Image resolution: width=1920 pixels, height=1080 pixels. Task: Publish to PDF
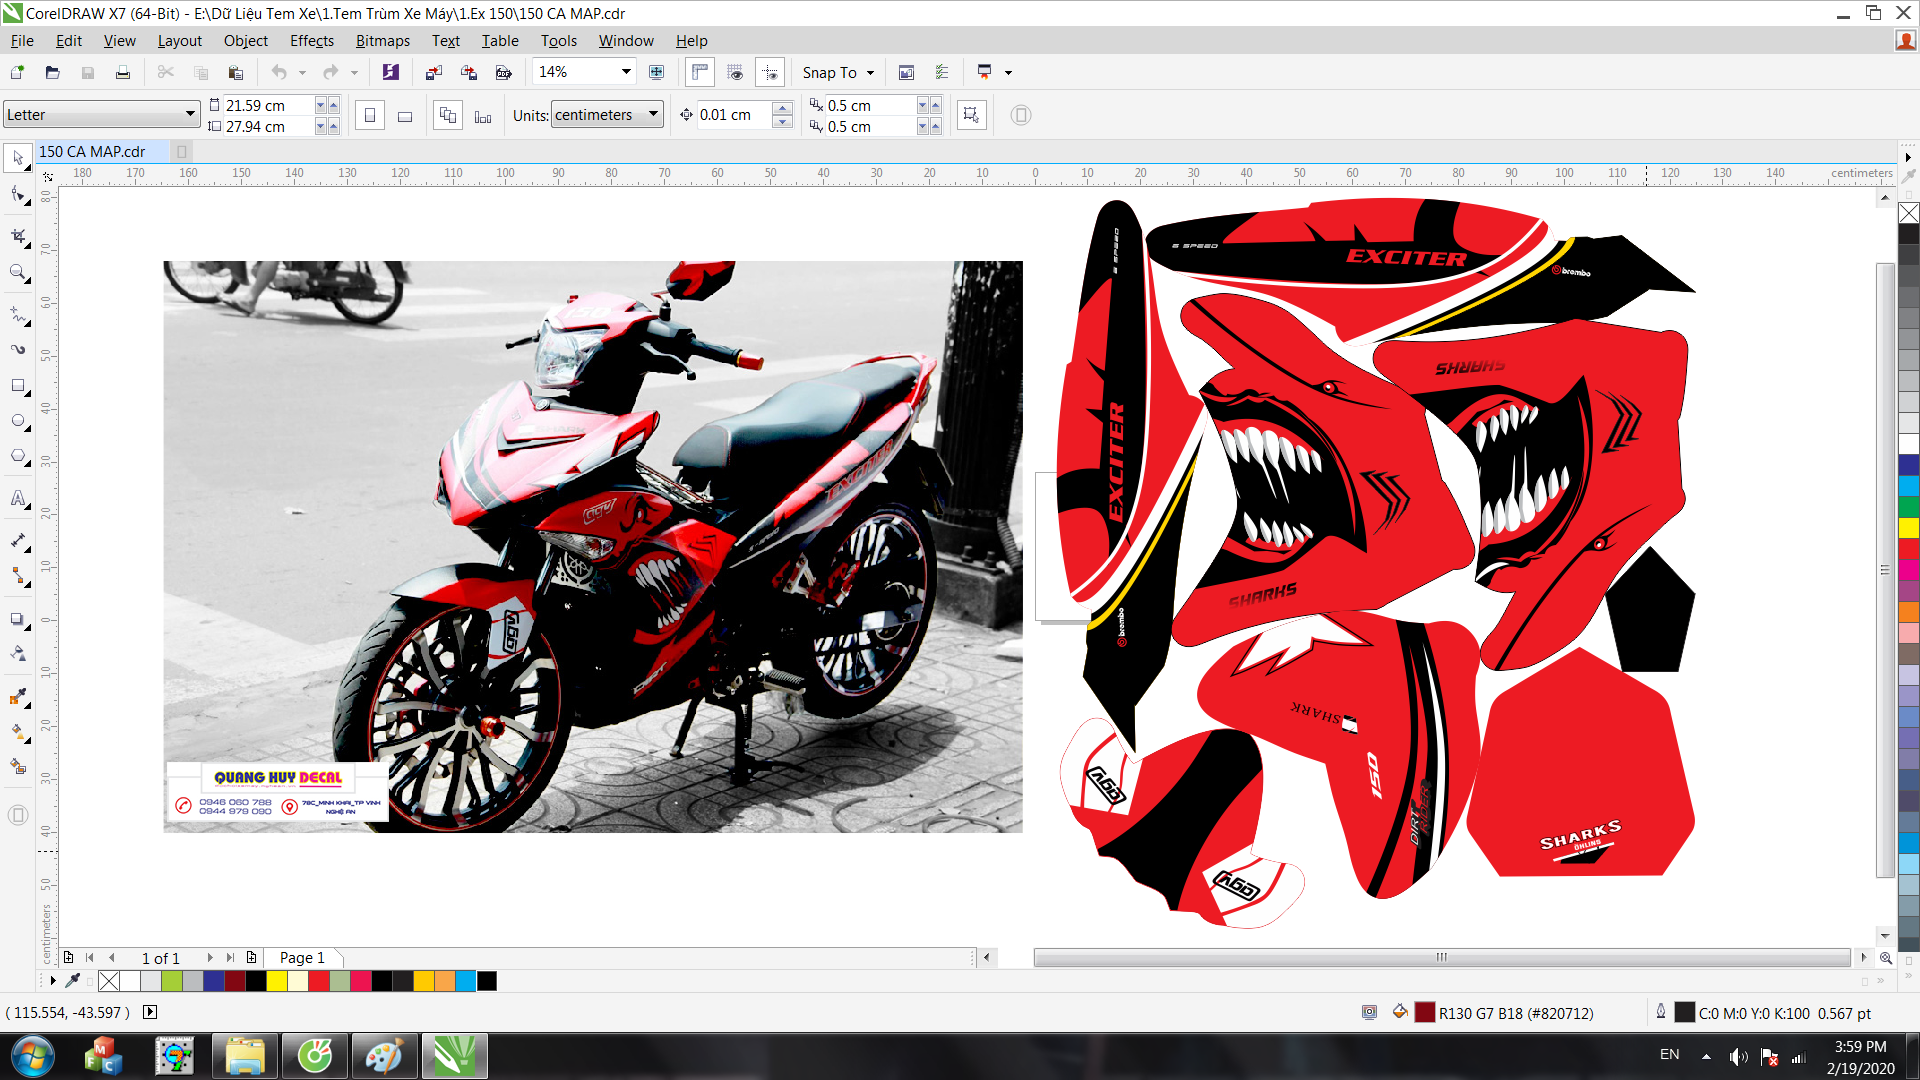click(504, 72)
